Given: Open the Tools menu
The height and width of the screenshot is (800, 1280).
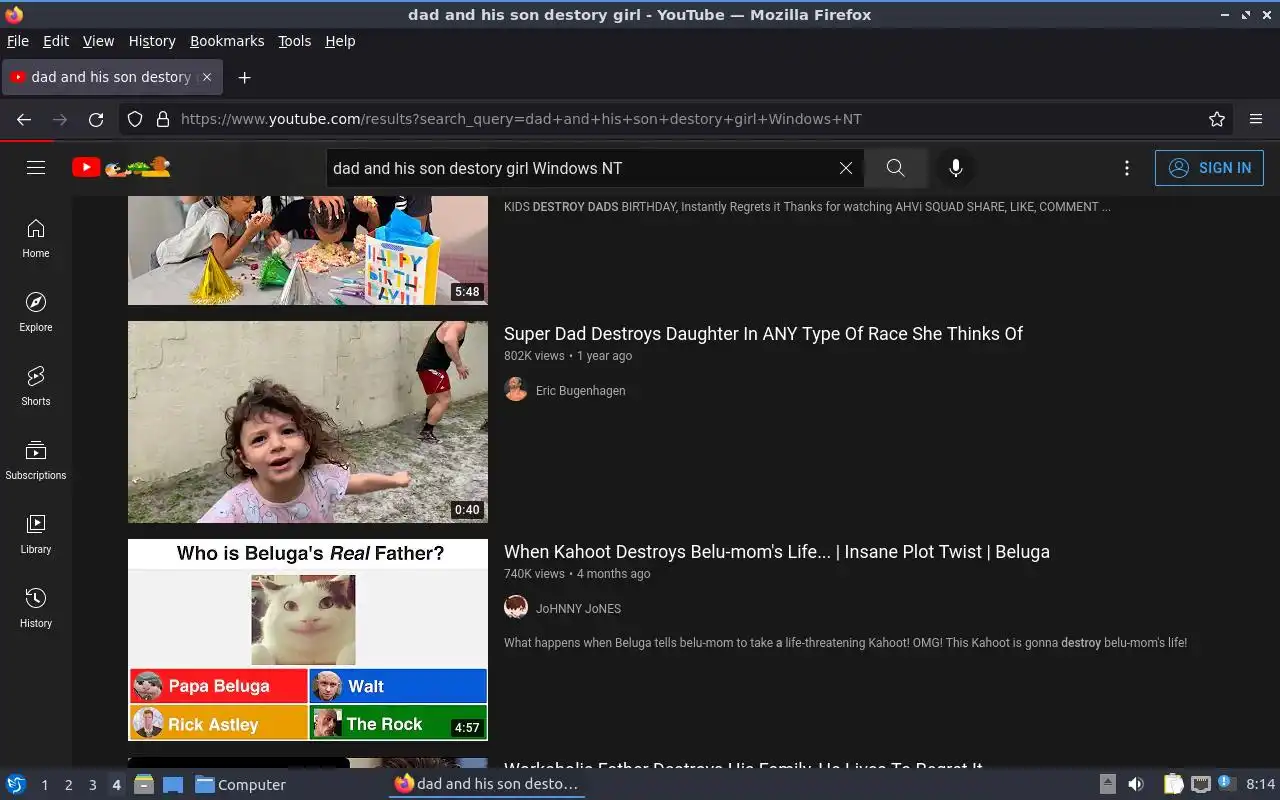Looking at the screenshot, I should (295, 41).
